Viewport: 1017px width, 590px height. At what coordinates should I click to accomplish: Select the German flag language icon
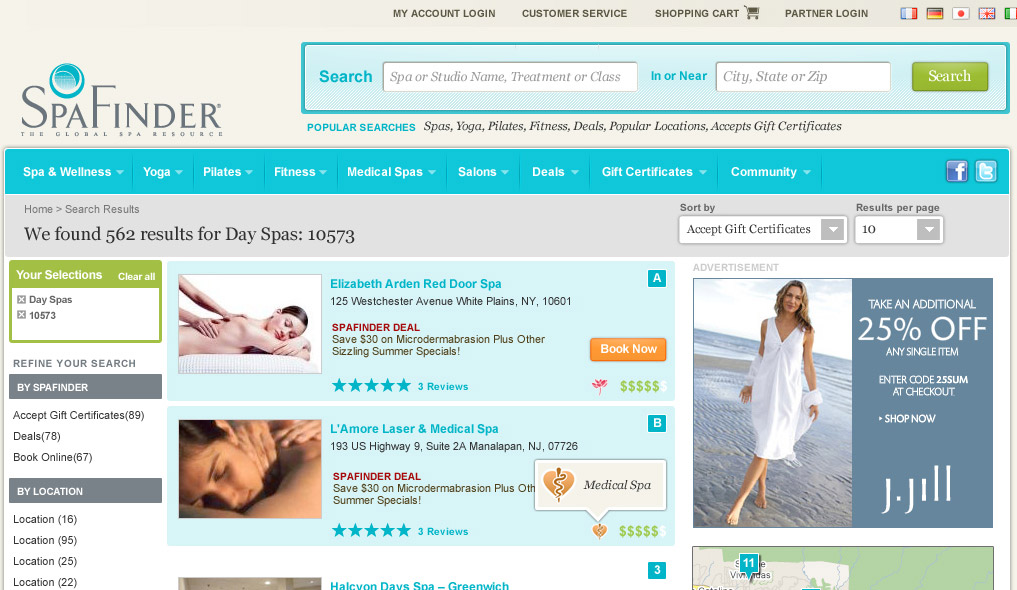[935, 13]
